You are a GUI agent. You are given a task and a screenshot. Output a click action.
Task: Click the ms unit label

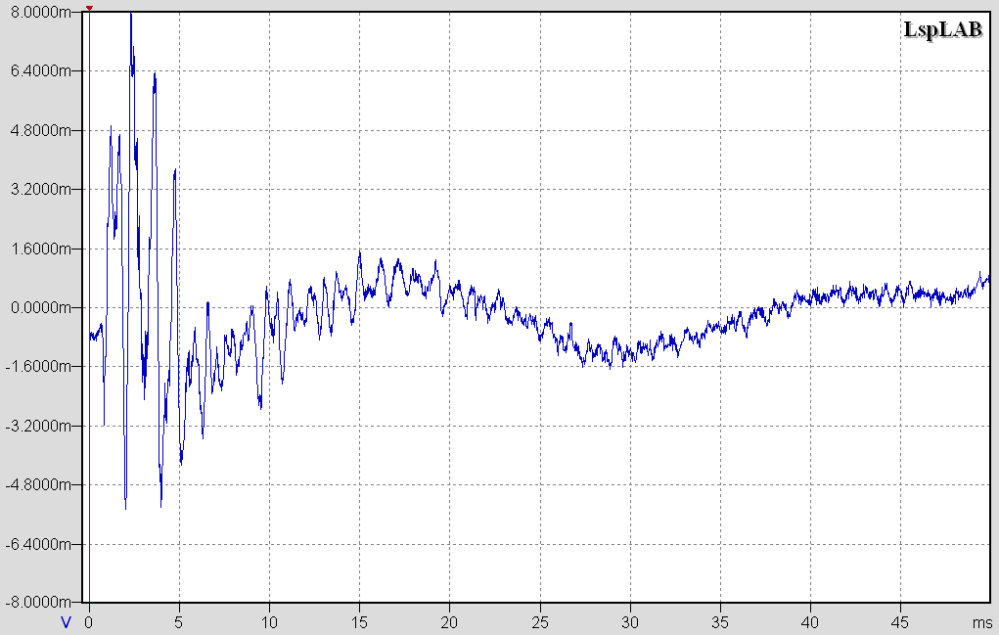[x=982, y=622]
